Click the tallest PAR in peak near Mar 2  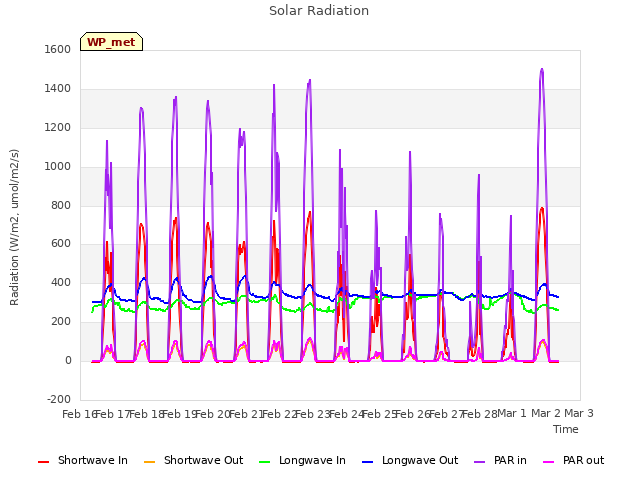[x=542, y=69]
